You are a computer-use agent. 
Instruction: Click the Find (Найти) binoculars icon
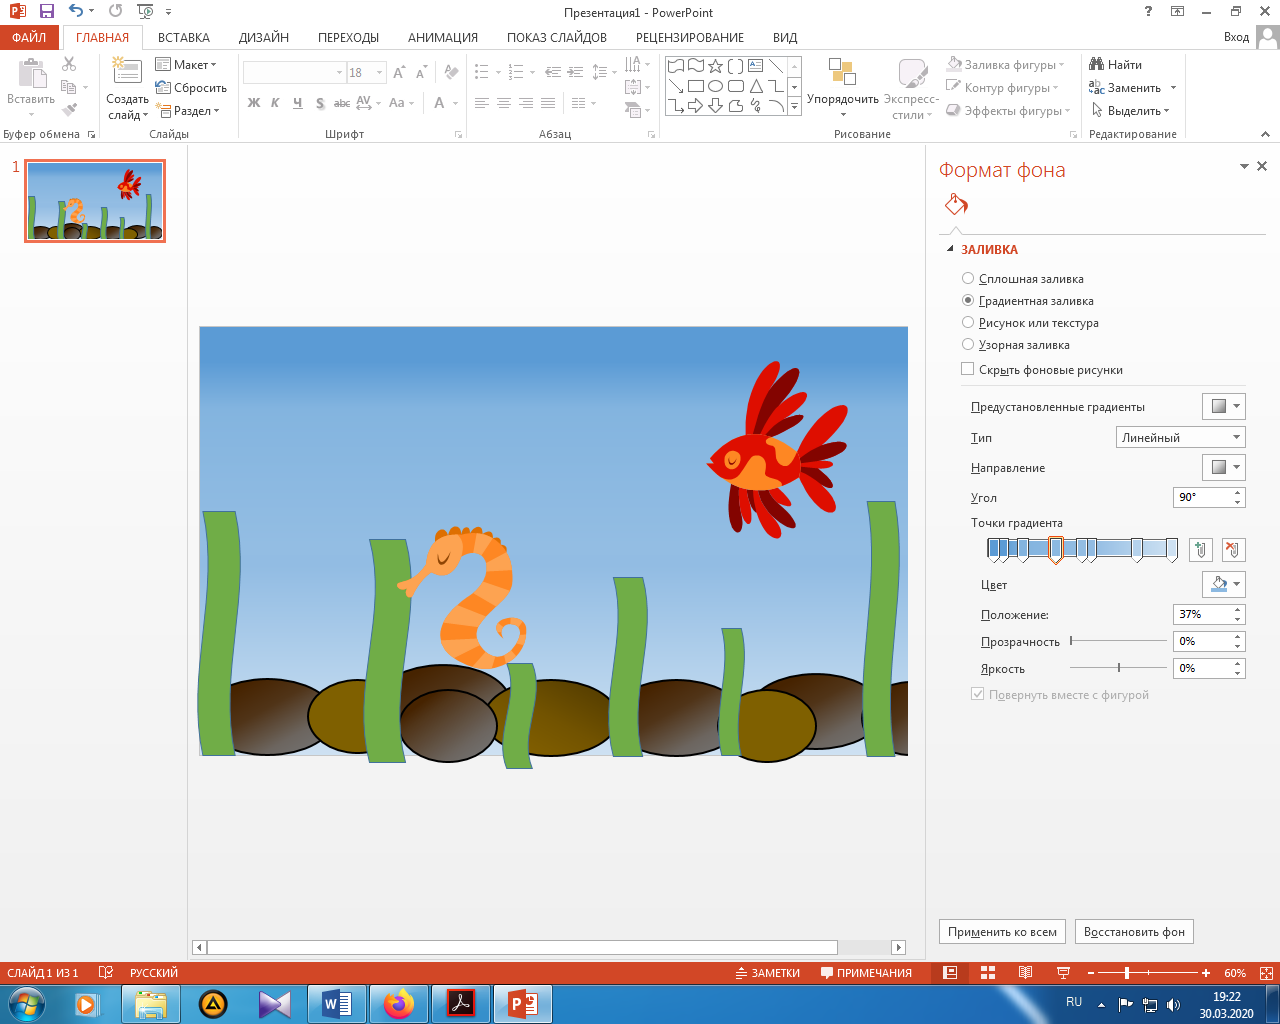pos(1097,64)
